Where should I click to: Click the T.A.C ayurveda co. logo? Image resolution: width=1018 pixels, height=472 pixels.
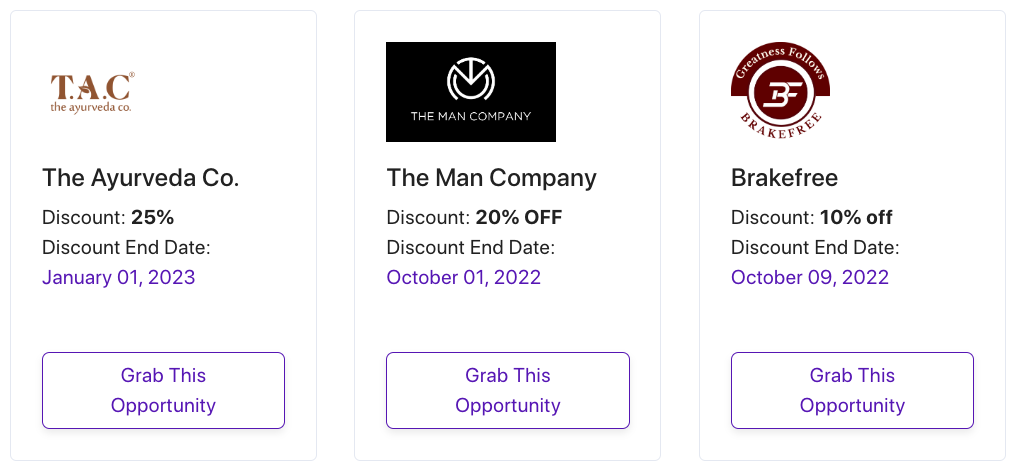(92, 92)
